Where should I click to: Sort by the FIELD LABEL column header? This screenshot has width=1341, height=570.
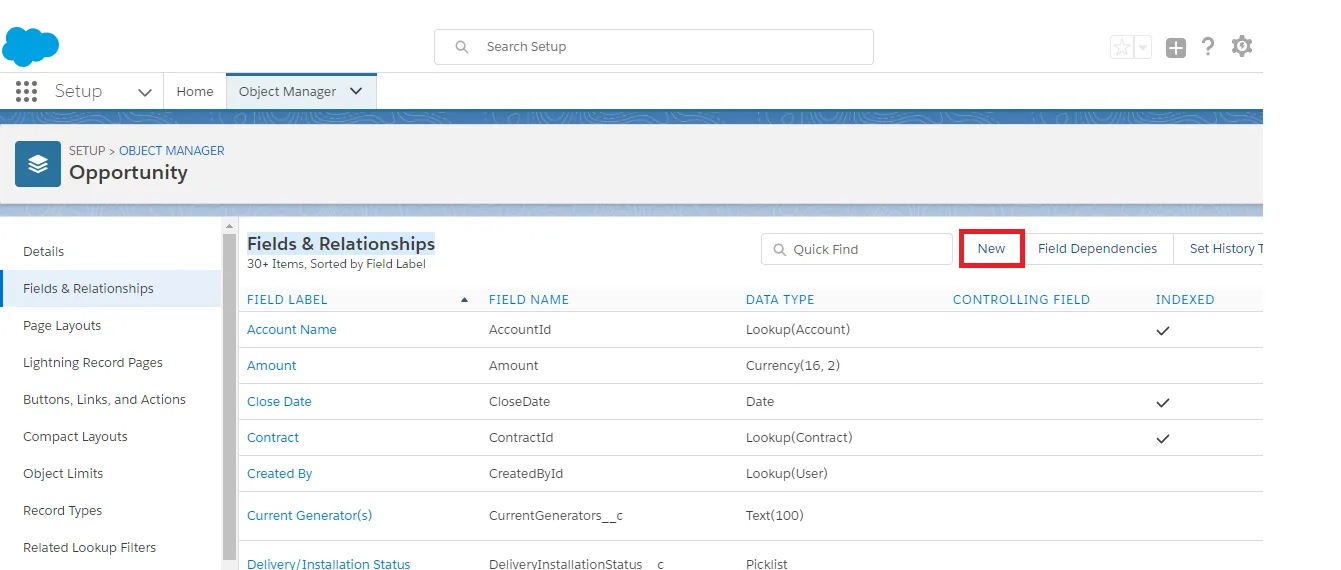pos(287,299)
